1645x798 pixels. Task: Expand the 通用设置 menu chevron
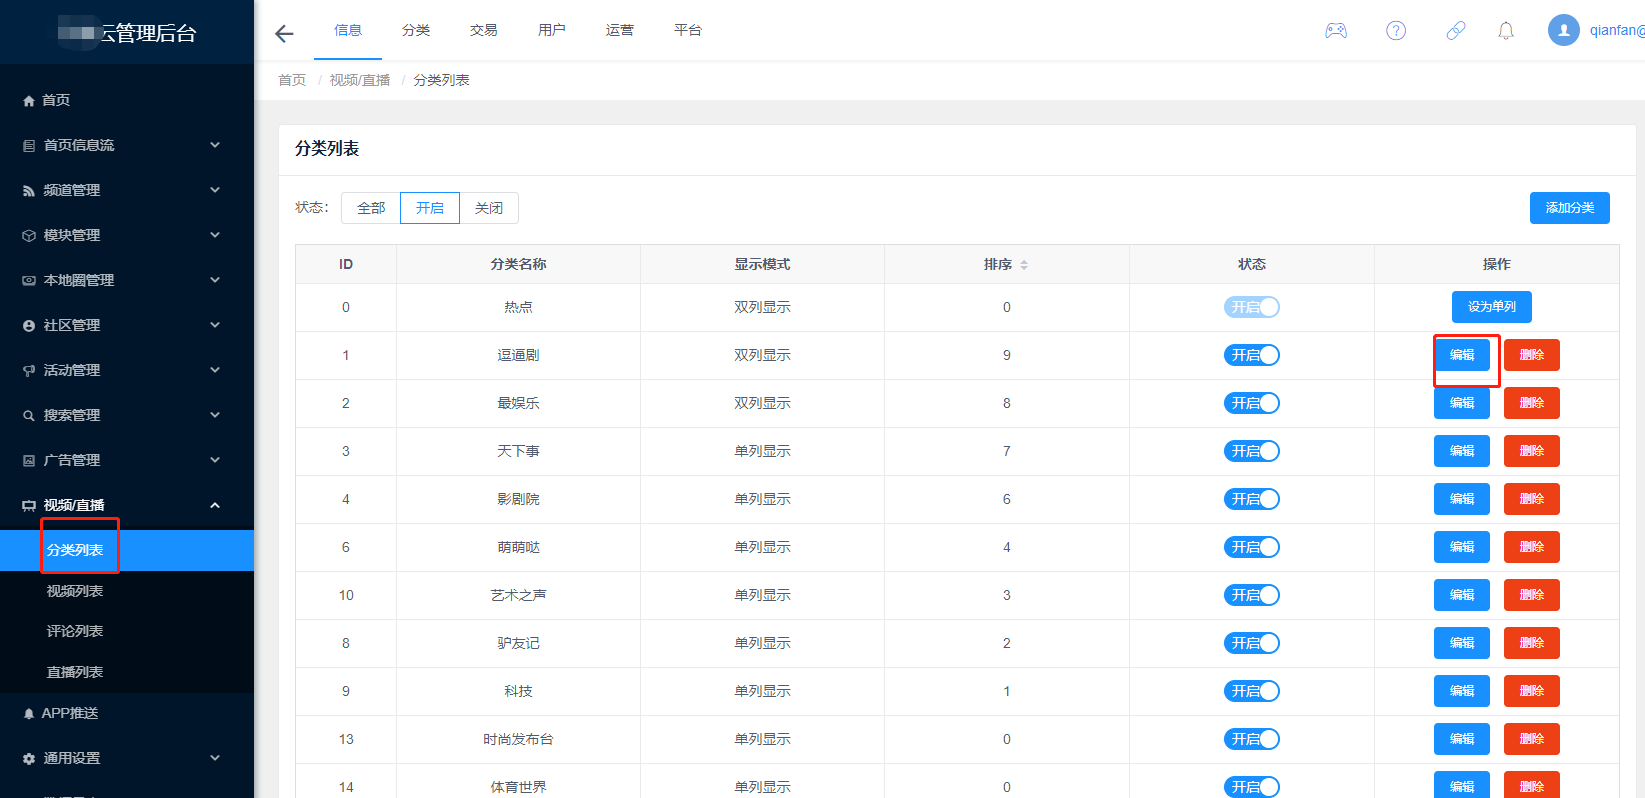pos(215,758)
